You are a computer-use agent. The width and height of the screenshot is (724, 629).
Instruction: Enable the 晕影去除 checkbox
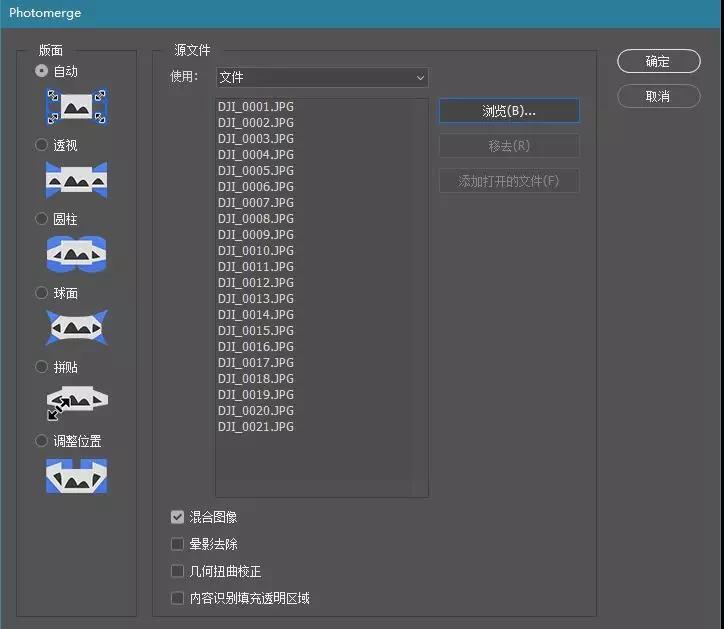tap(177, 544)
